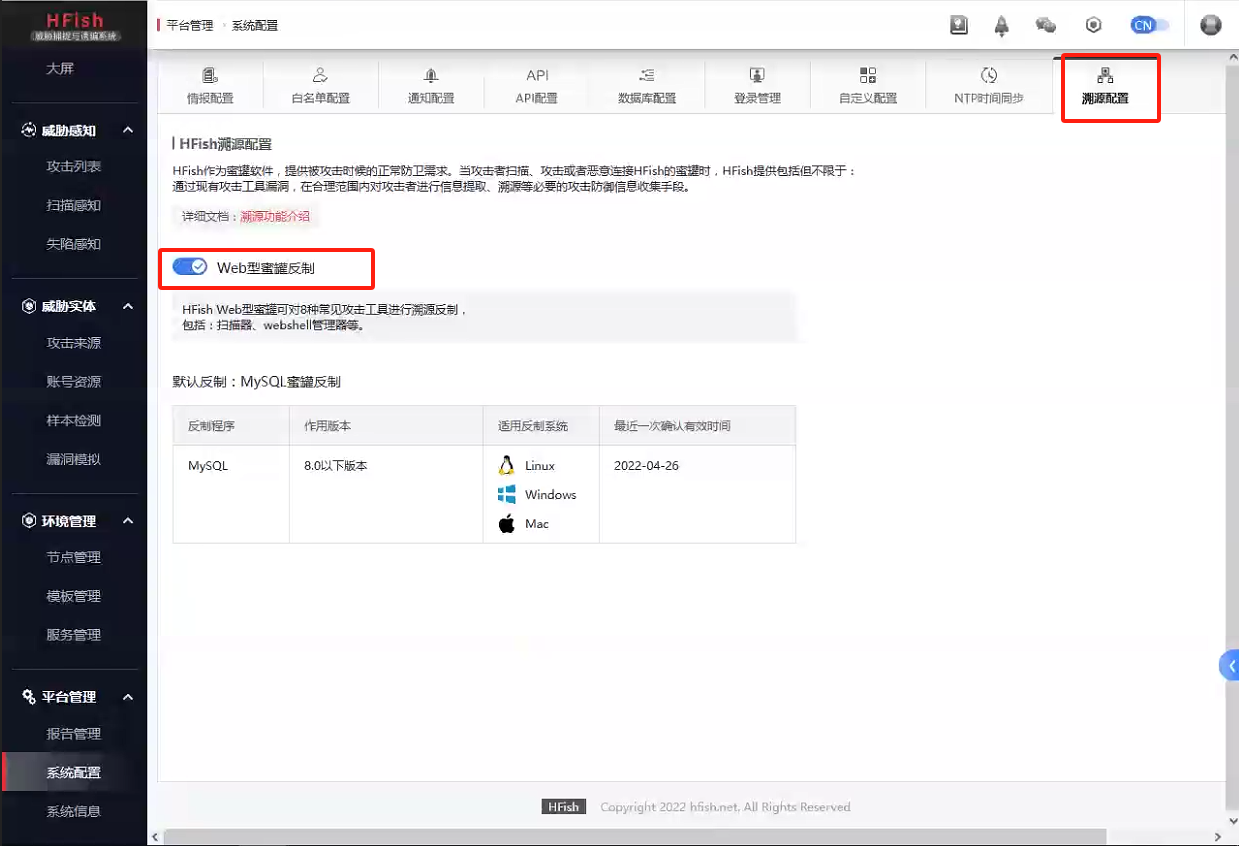The image size is (1239, 846).
Task: Open 漏洞模拟 in the sidebar
Action: (74, 460)
